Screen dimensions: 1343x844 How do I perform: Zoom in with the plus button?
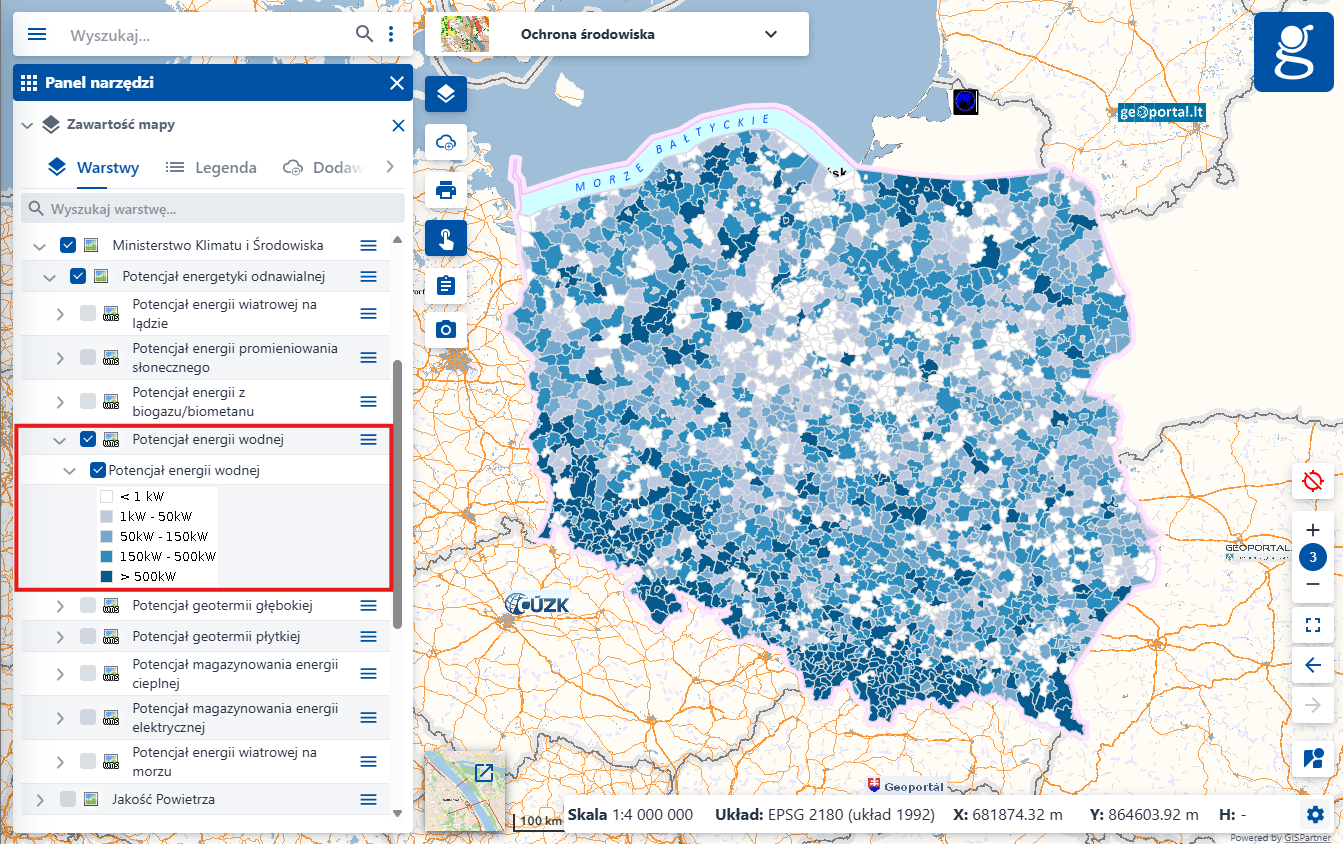click(1312, 529)
